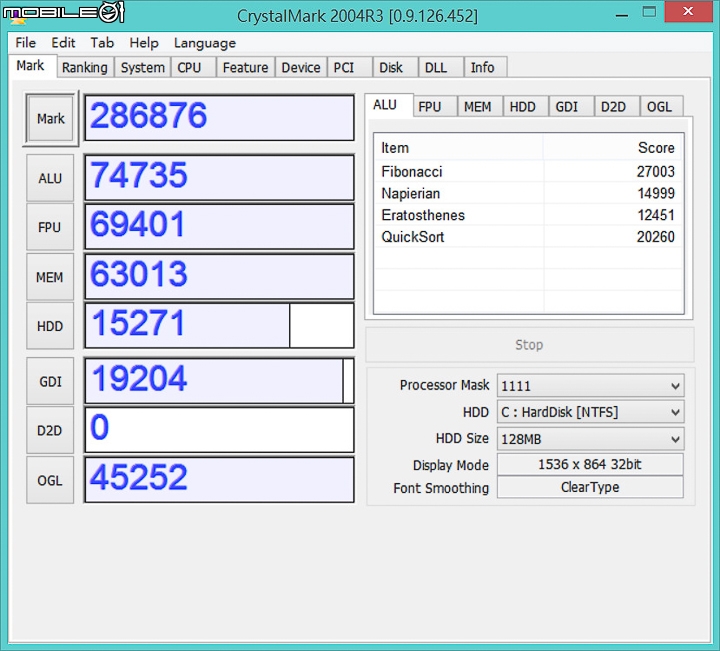Maximize the CrystalMark window

click(x=649, y=12)
